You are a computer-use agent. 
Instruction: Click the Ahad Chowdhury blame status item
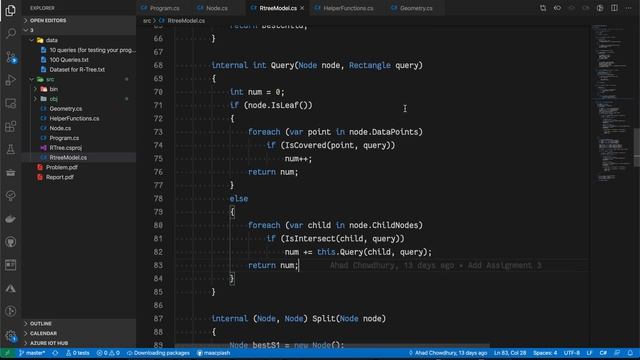pos(448,353)
